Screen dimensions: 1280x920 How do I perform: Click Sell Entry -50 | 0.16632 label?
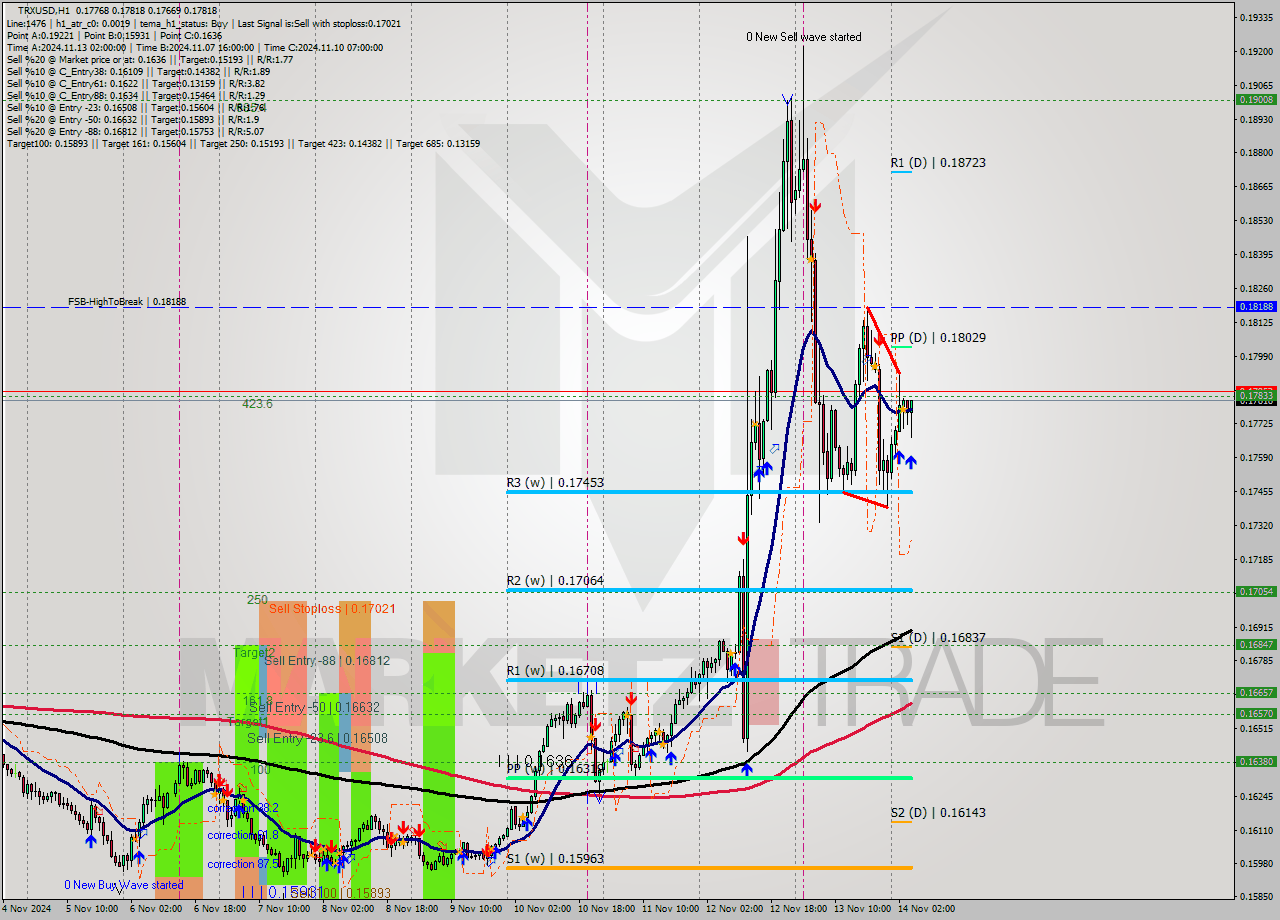point(314,707)
